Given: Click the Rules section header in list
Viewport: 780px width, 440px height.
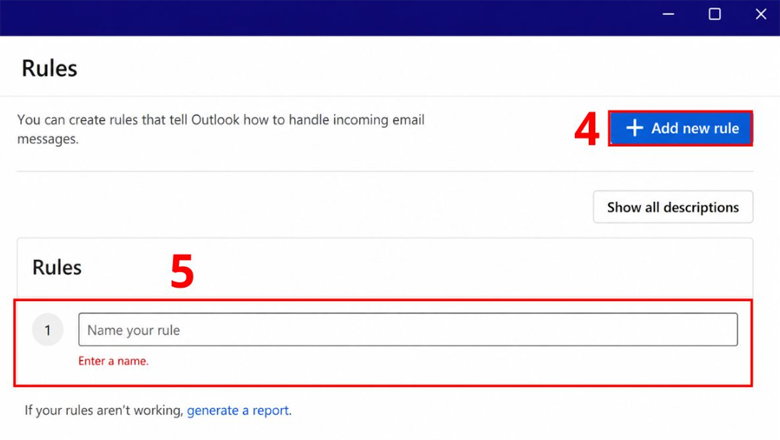Looking at the screenshot, I should pyautogui.click(x=57, y=267).
